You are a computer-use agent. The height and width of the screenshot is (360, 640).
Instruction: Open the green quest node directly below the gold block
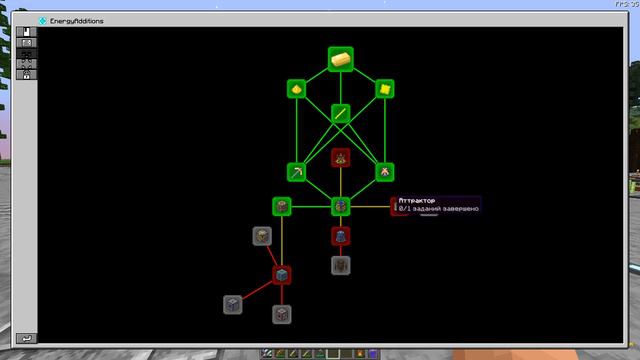tap(384, 172)
